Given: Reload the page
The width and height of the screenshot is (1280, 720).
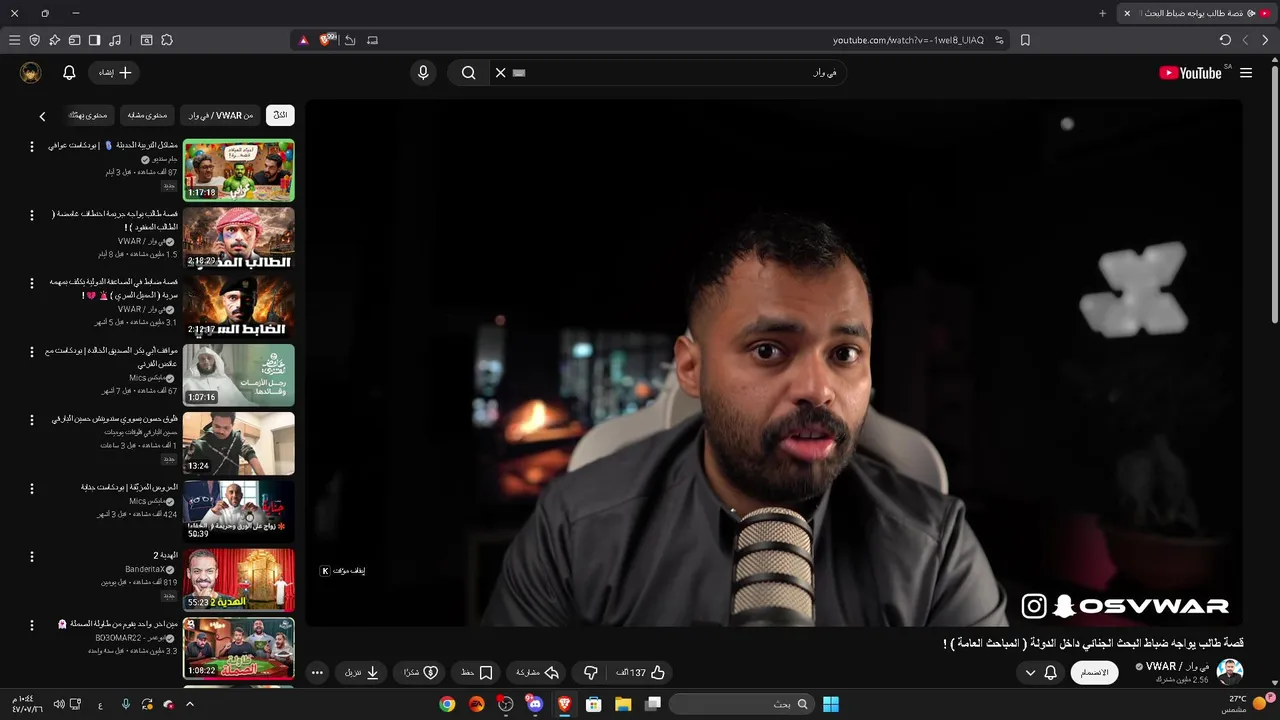Looking at the screenshot, I should click(x=1225, y=40).
